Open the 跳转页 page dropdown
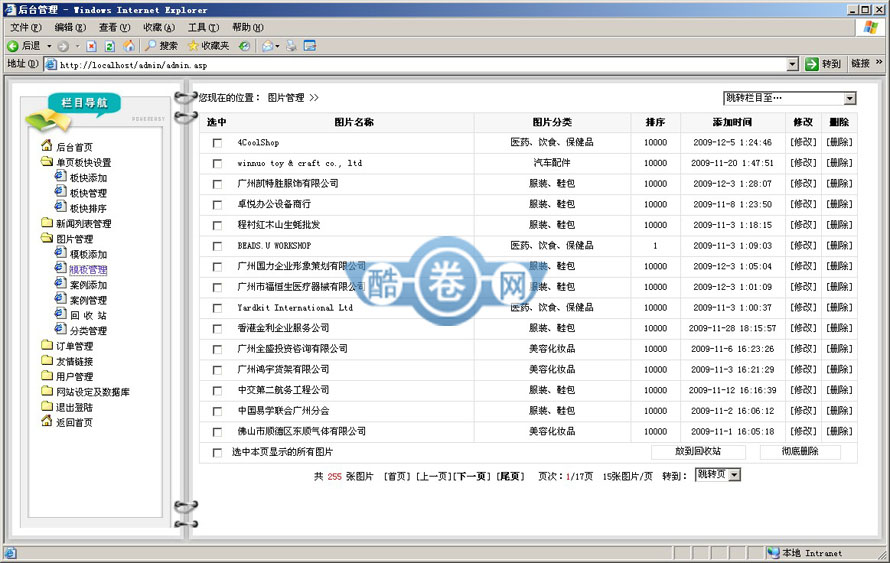Screen dimensions: 890x563 (x=718, y=475)
